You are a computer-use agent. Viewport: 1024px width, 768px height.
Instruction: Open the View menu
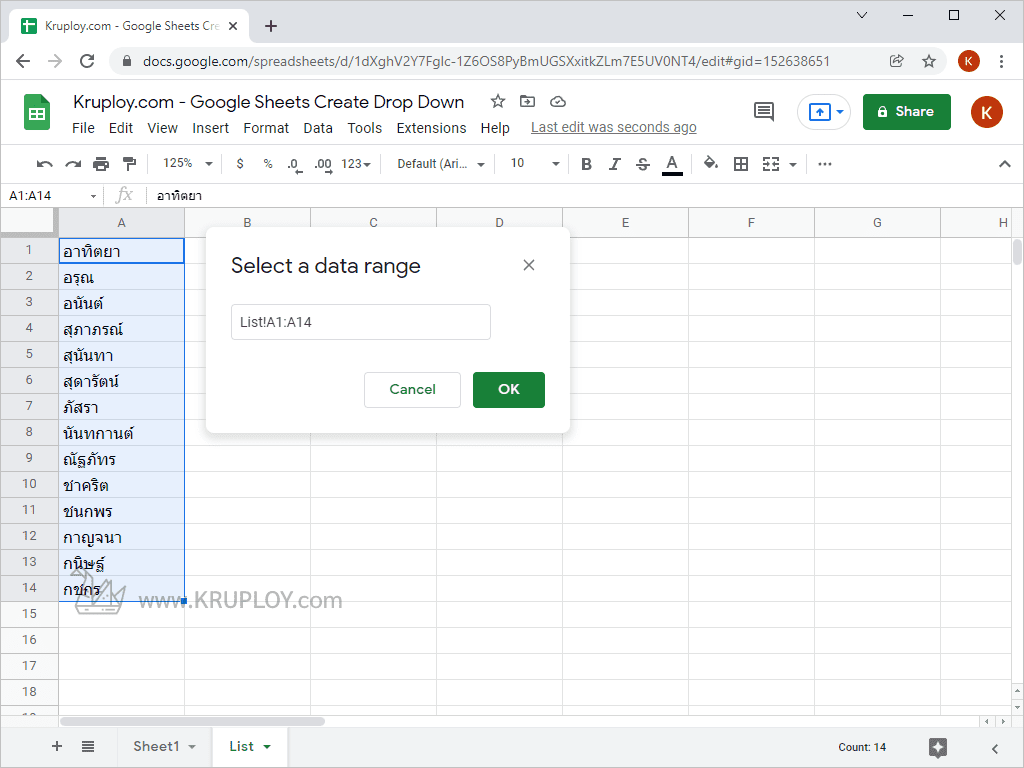(x=162, y=128)
